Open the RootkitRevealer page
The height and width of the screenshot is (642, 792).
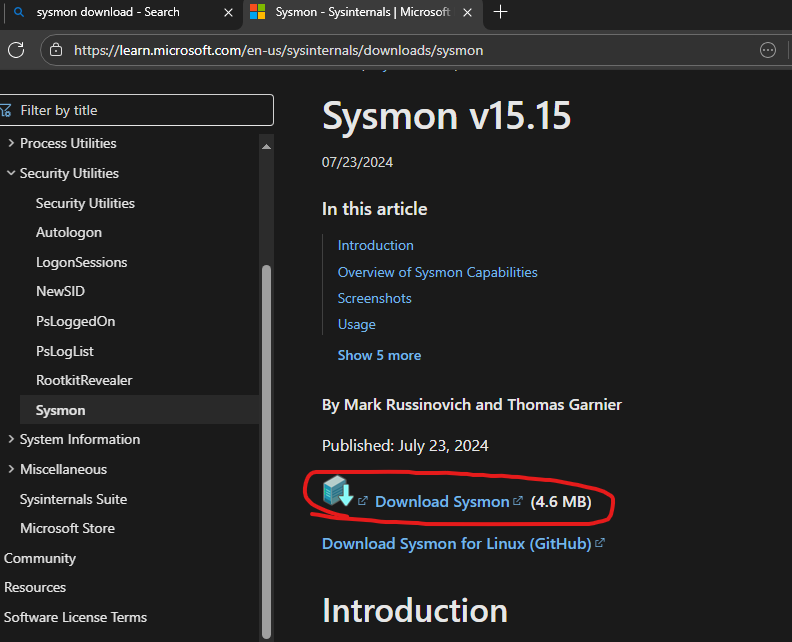84,380
